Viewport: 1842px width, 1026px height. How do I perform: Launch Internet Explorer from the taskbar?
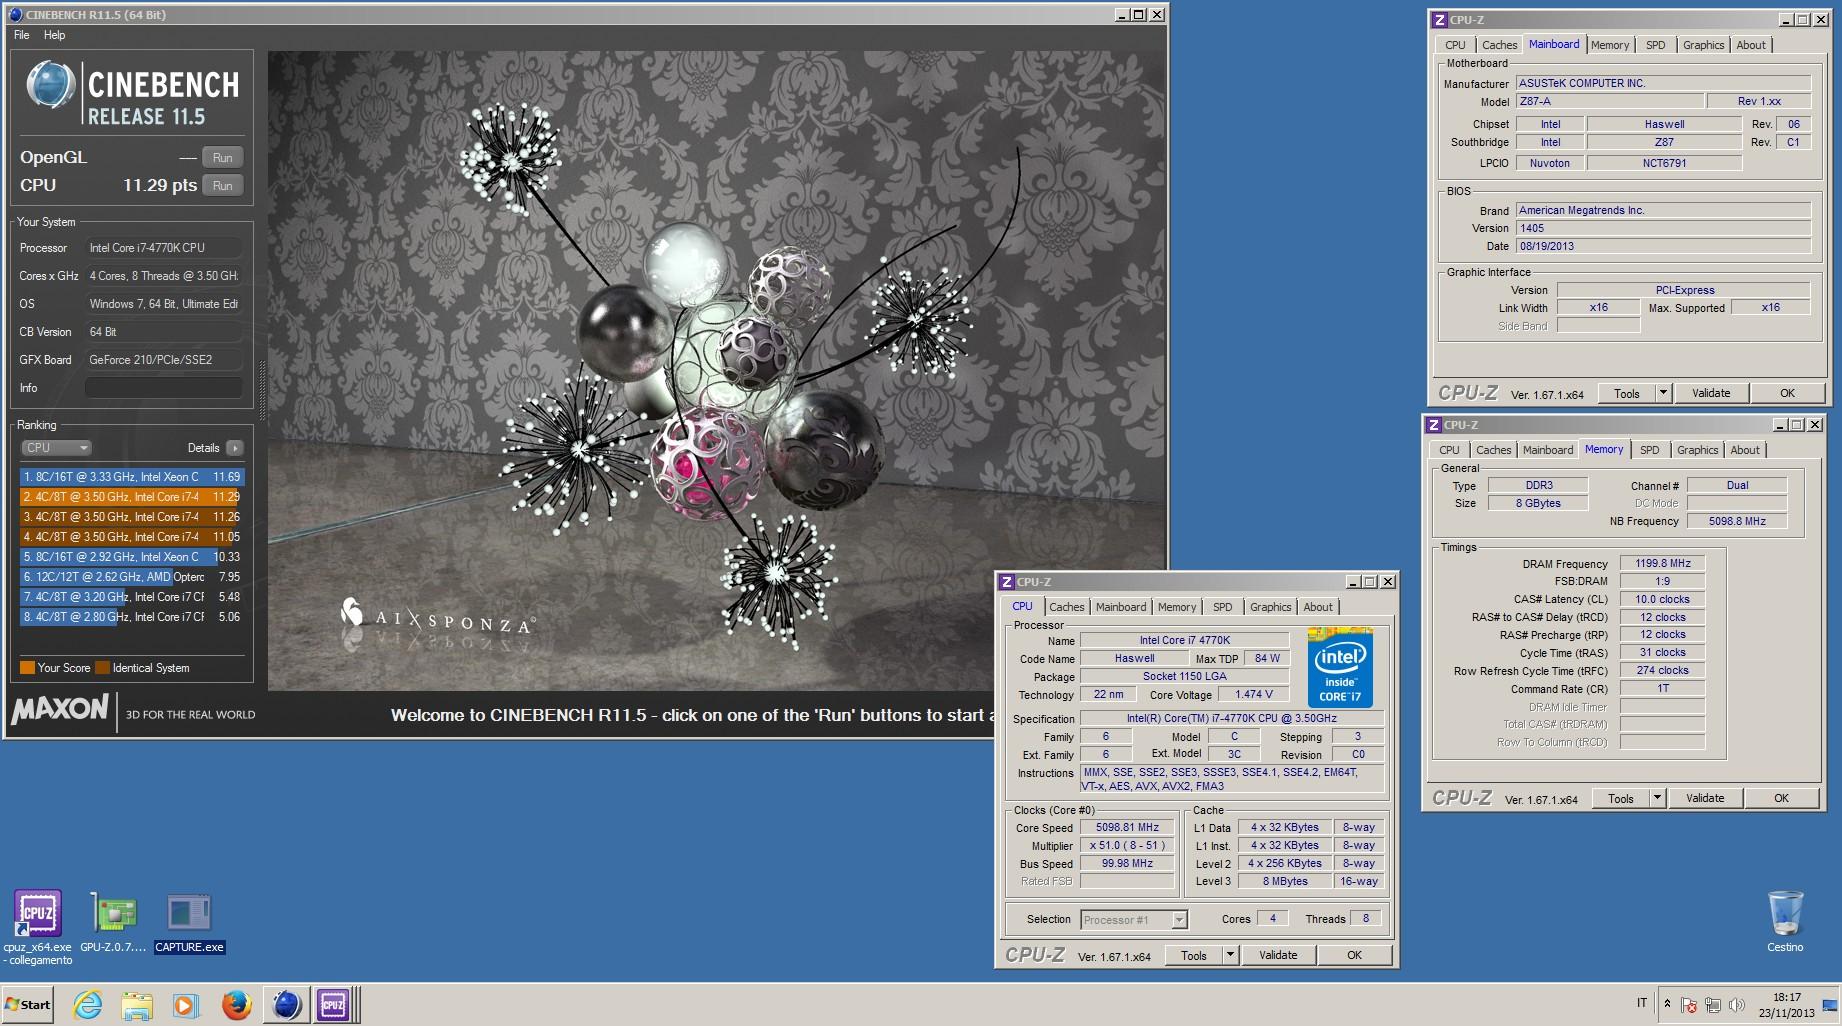(88, 1004)
